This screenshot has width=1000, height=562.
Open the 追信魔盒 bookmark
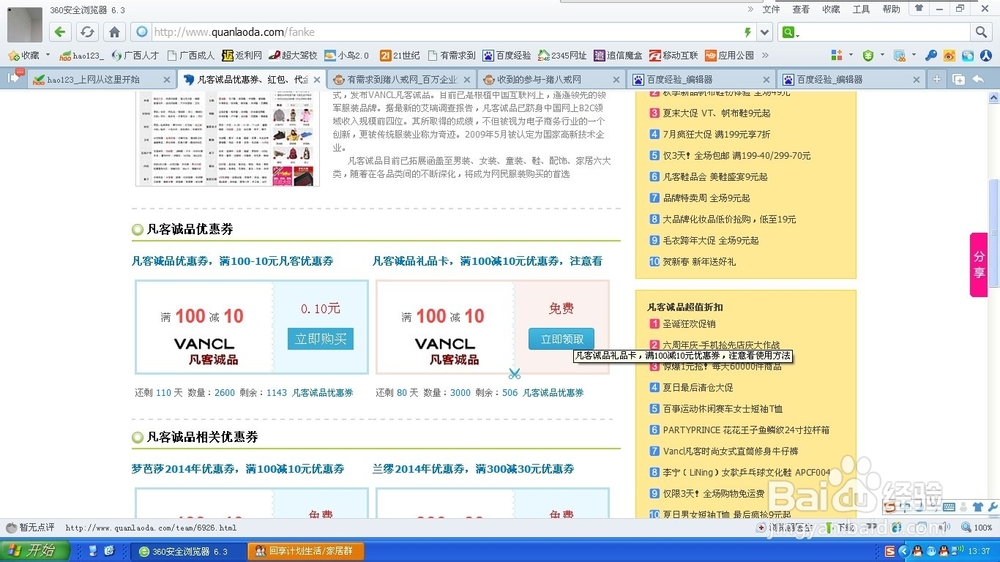coord(618,55)
